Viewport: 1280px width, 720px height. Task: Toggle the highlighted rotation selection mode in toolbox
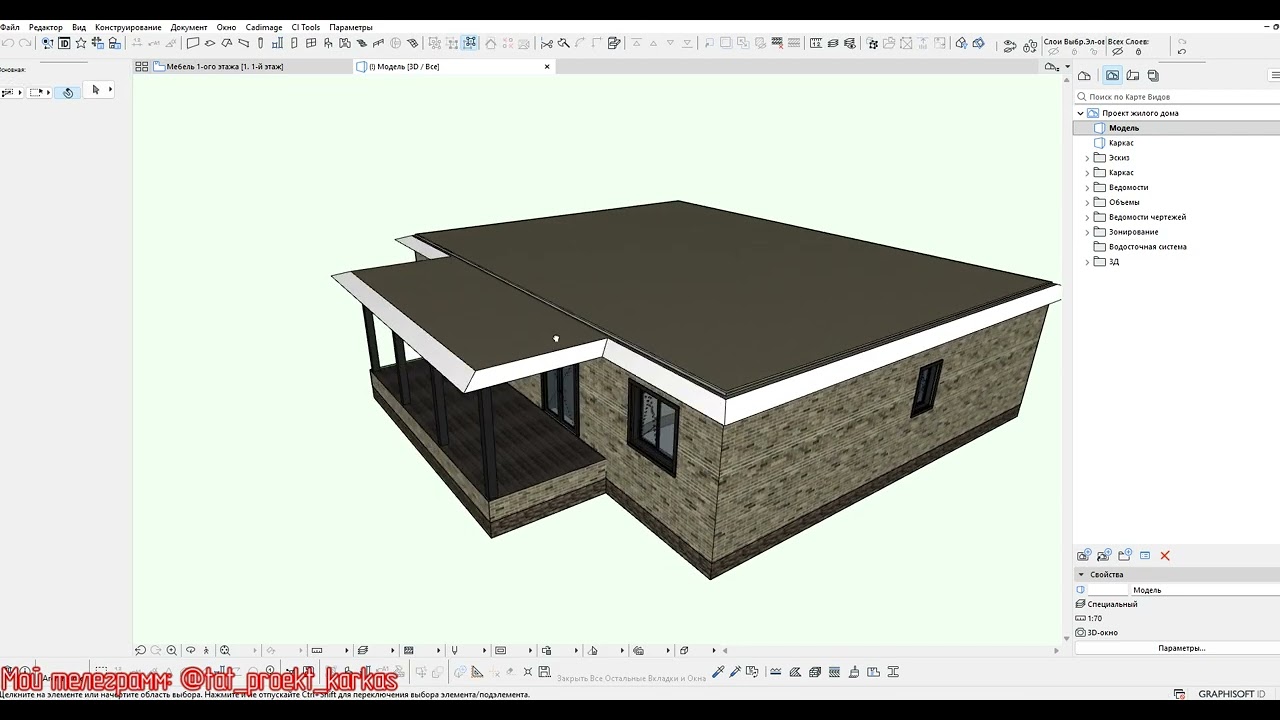[68, 92]
